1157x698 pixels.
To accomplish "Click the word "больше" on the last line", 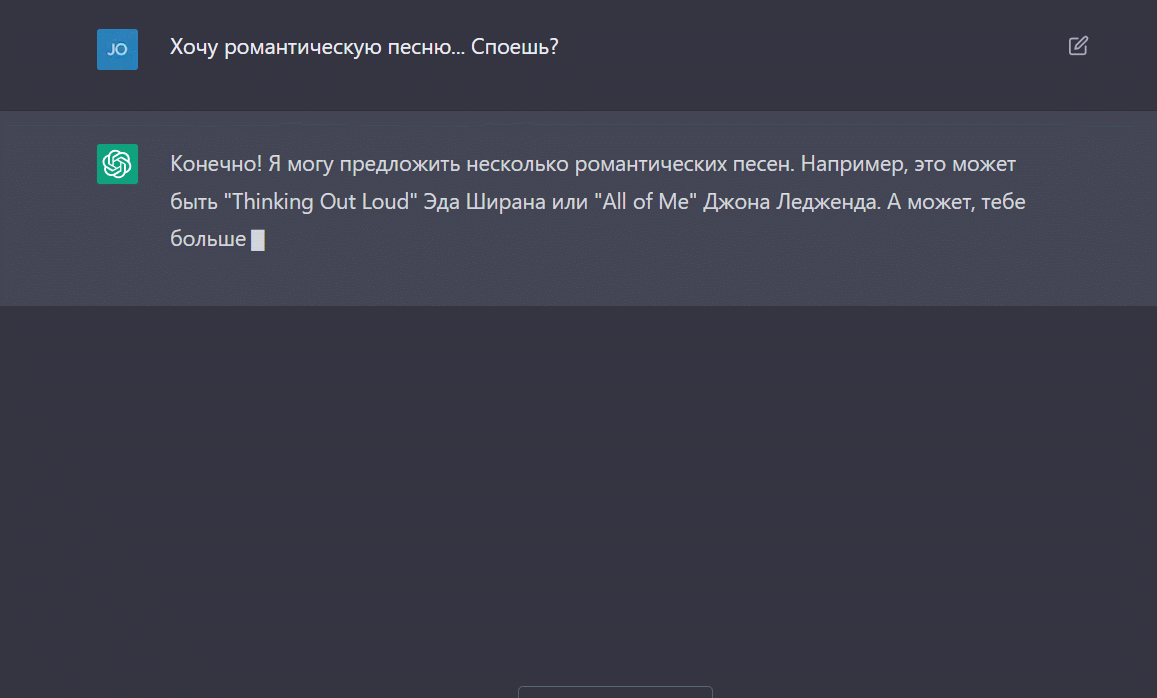I will point(208,240).
